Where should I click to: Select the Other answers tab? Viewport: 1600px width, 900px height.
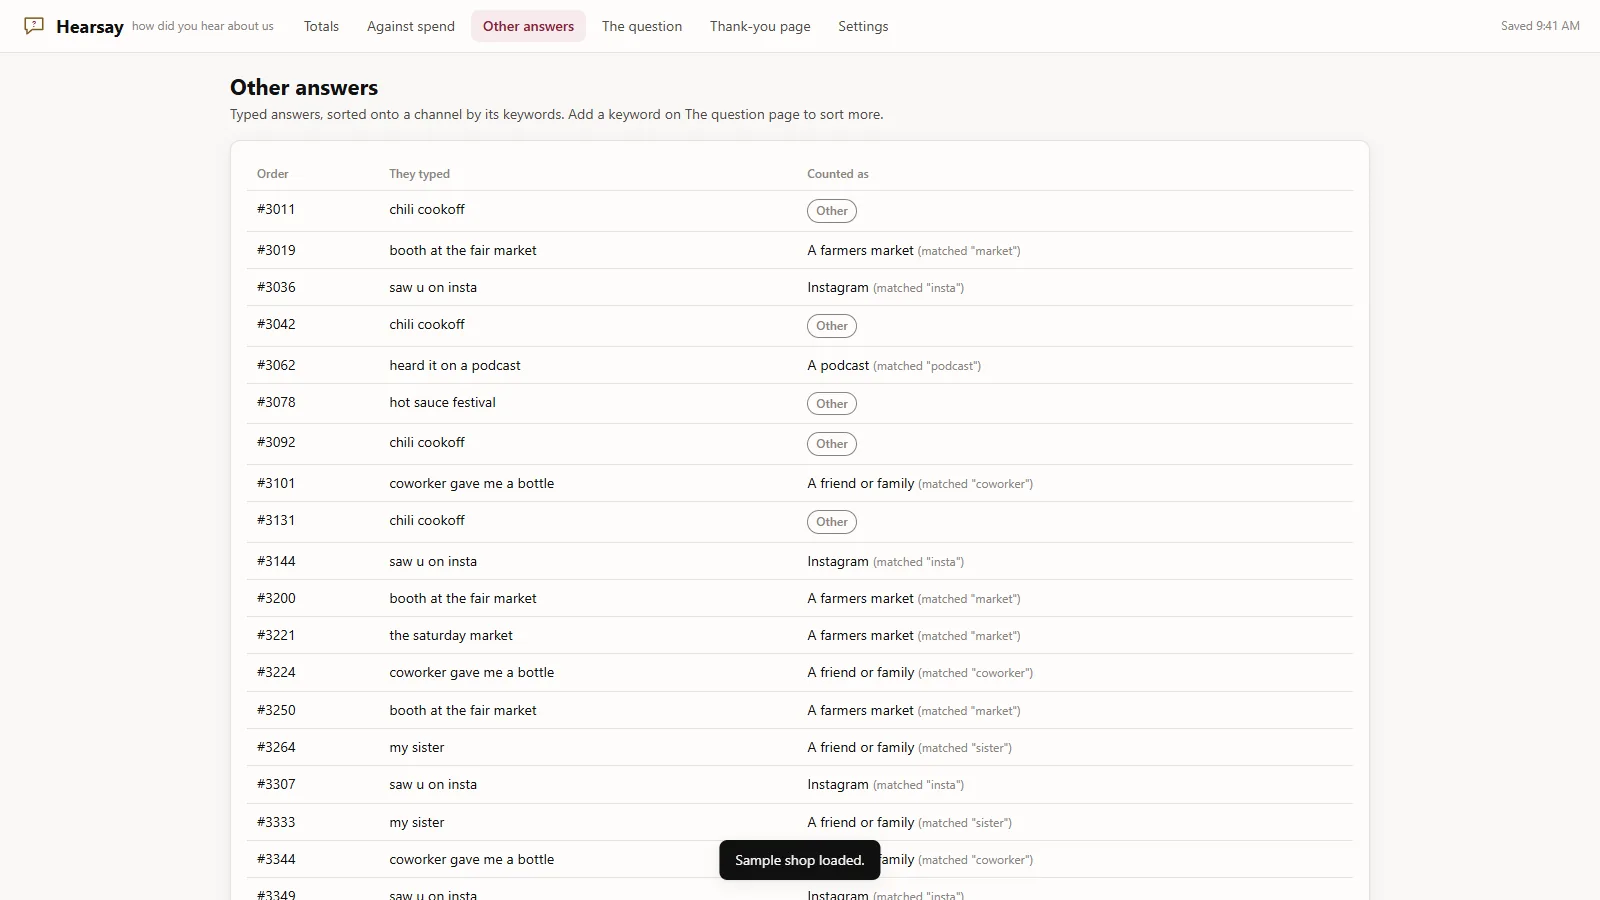(528, 26)
